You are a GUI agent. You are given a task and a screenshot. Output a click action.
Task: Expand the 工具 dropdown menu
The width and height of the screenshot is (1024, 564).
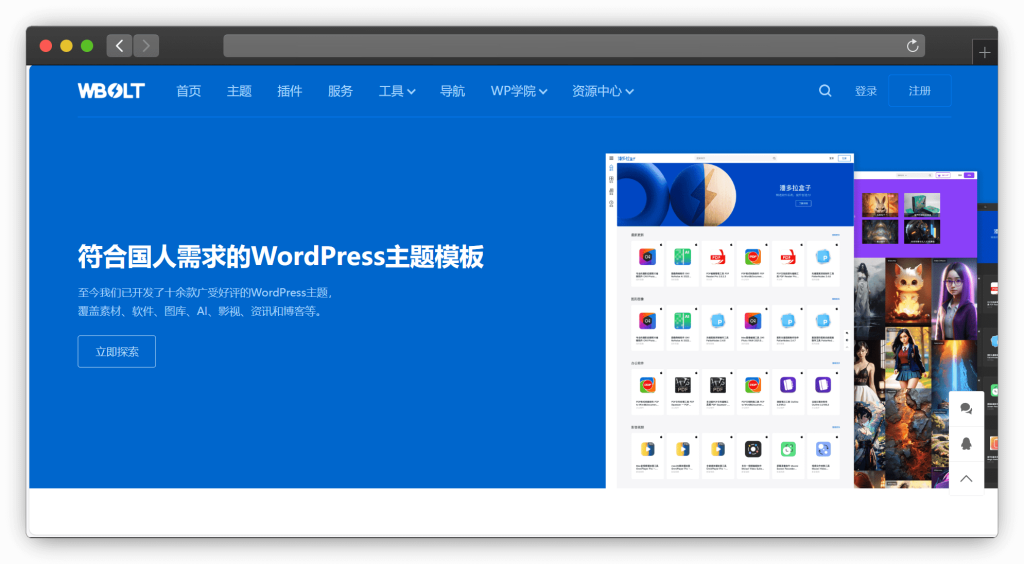pos(396,91)
